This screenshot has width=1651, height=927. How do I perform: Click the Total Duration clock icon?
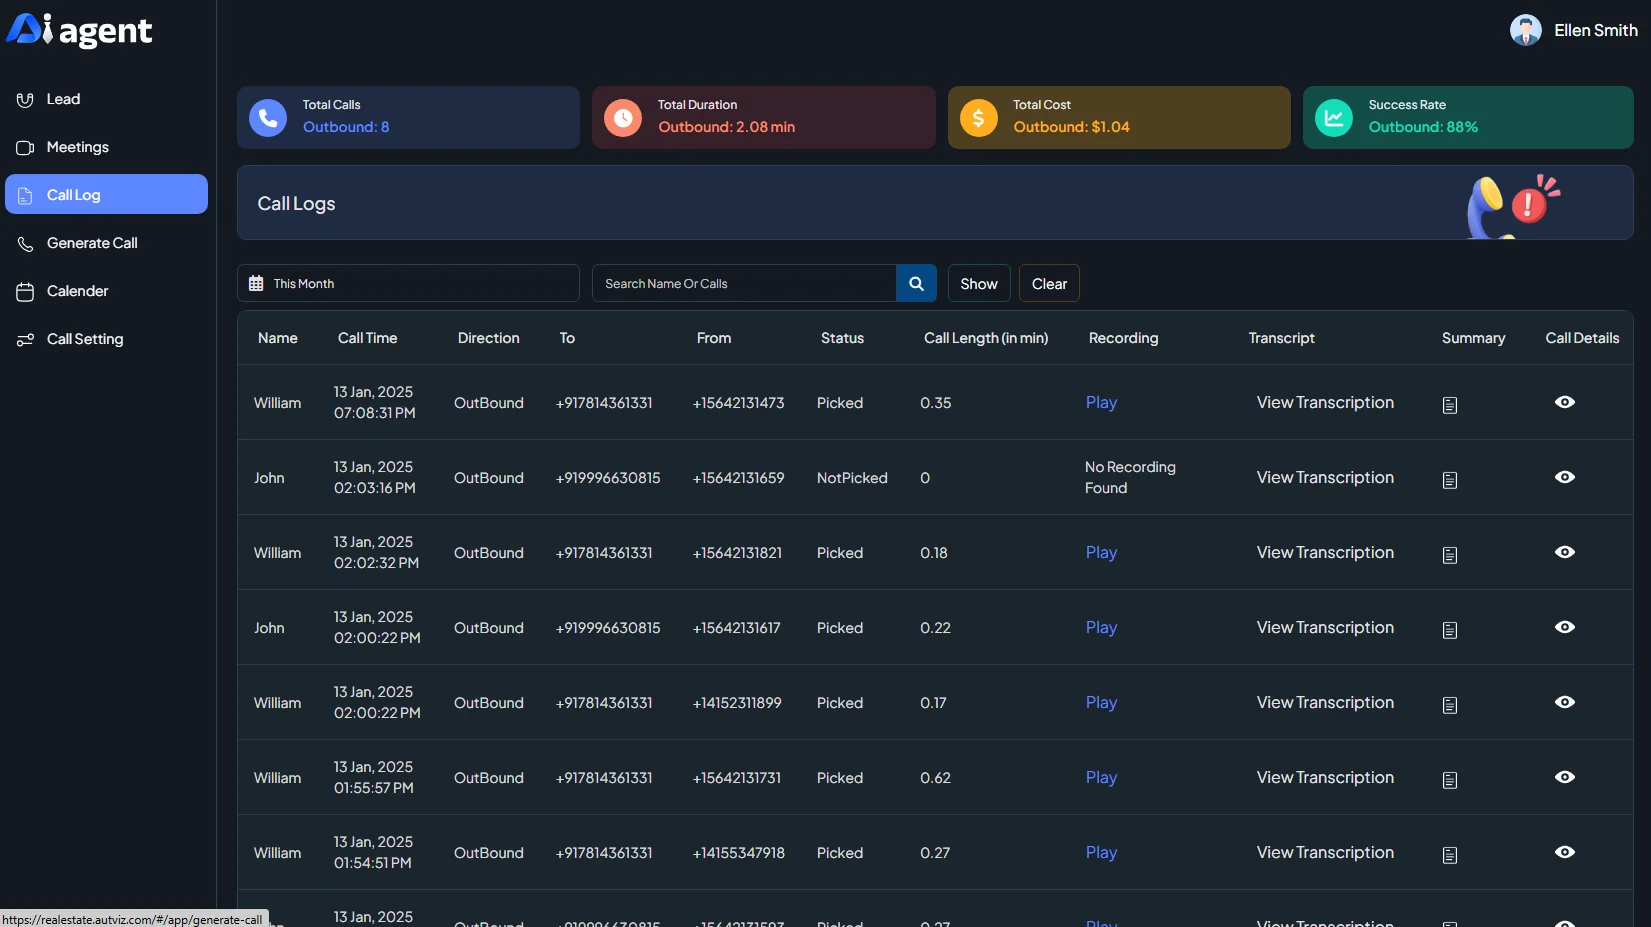coord(623,118)
